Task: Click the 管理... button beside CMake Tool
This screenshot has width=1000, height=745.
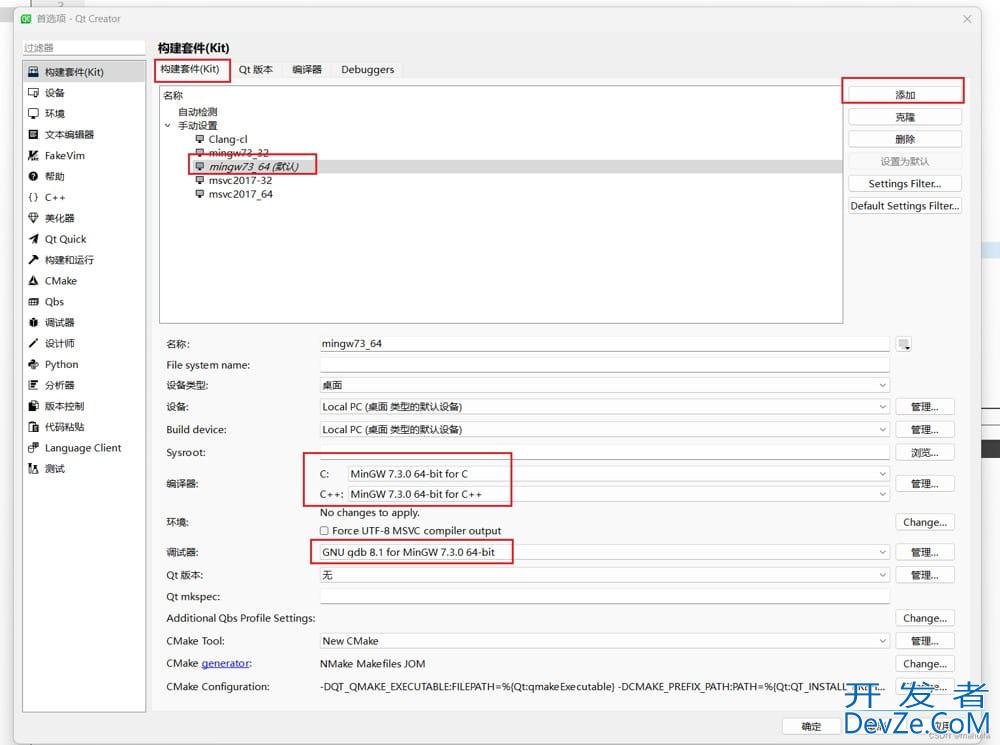Action: point(925,641)
